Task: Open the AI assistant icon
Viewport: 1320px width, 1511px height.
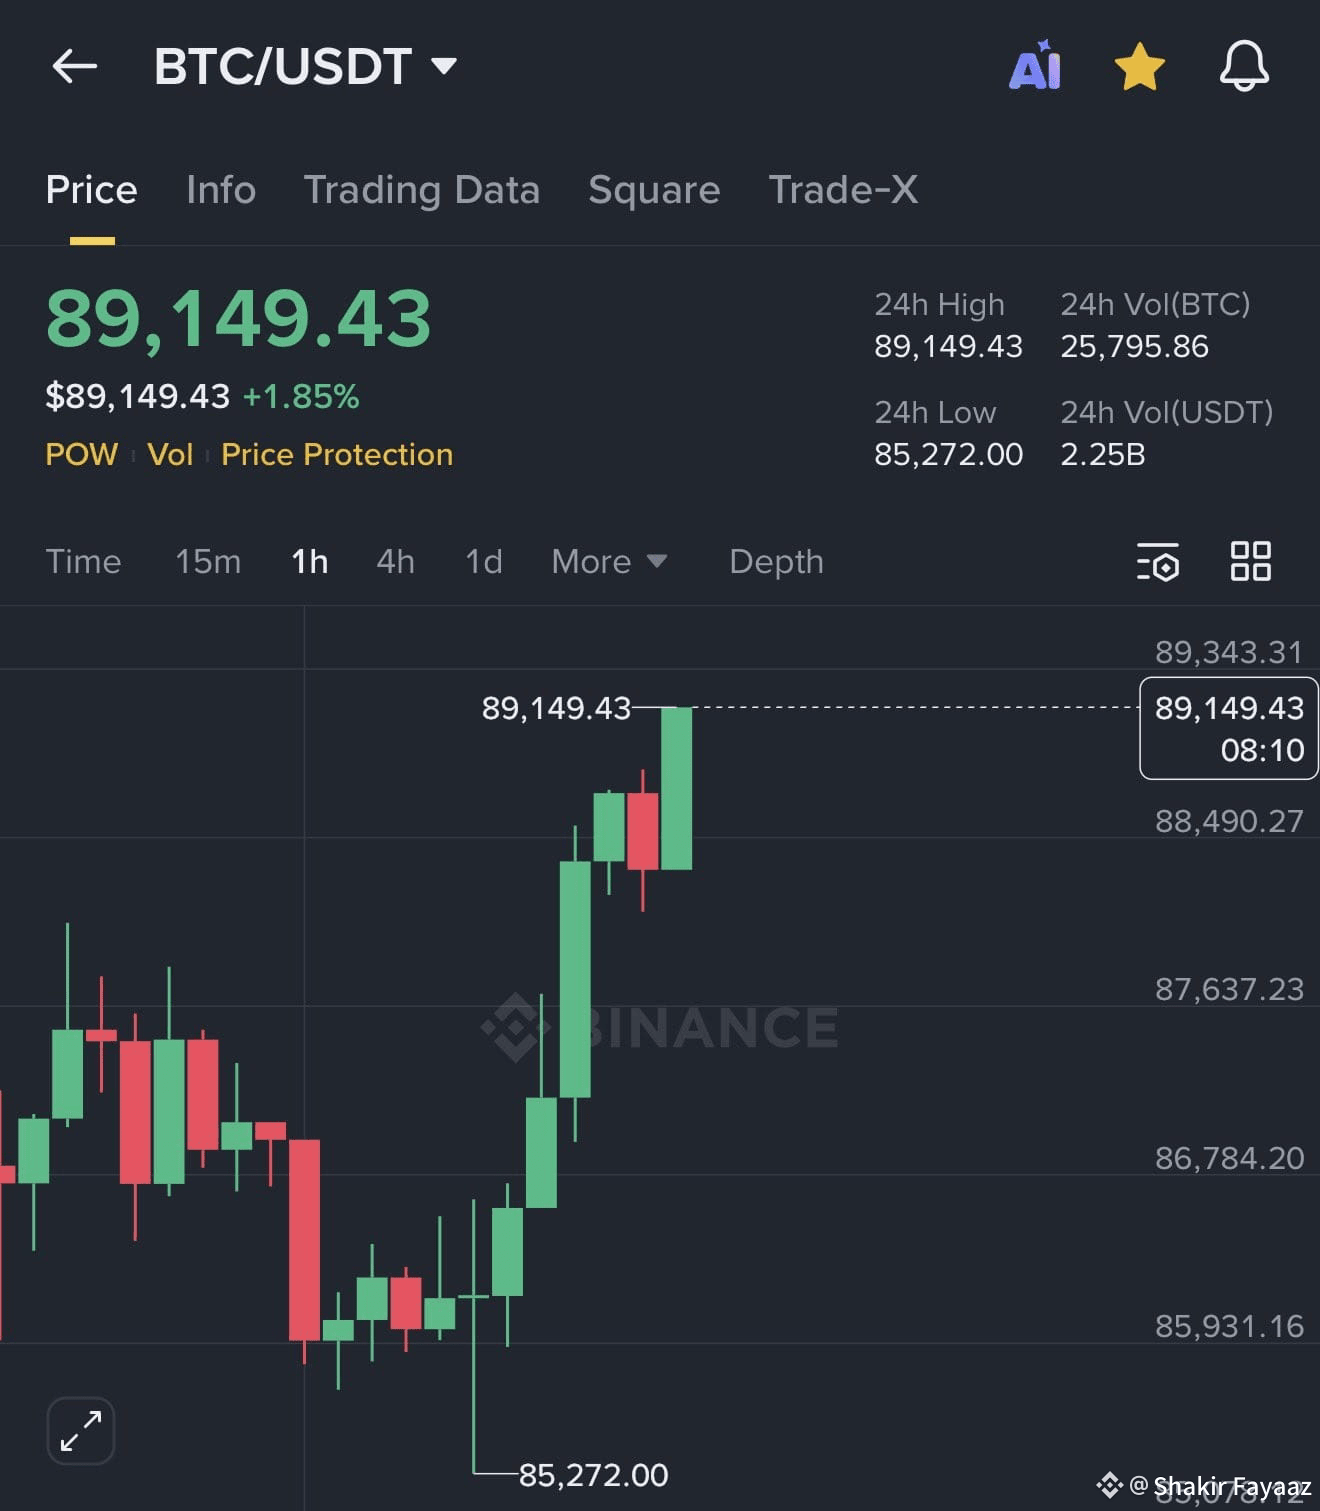Action: (x=1035, y=66)
